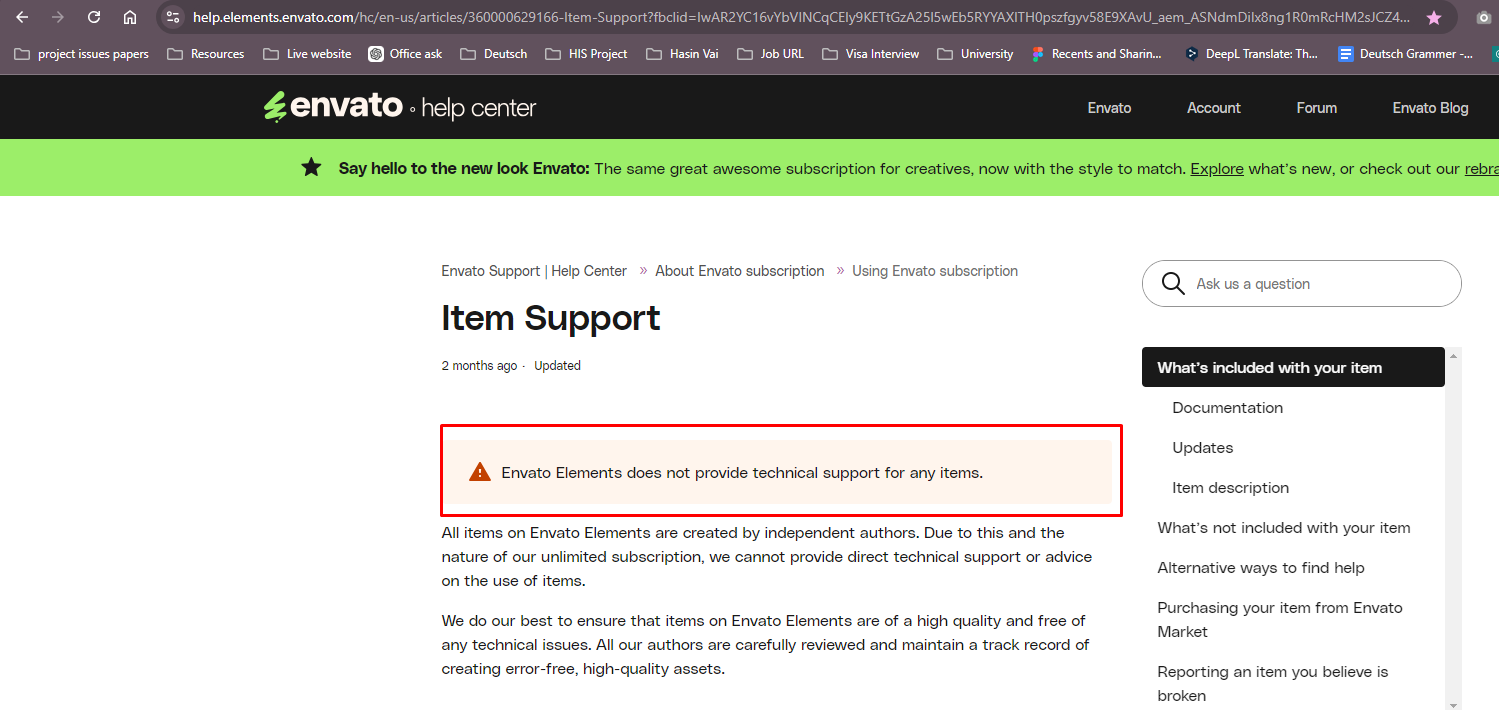Click the 'does not provide technical support' notice text
Image resolution: width=1499 pixels, height=710 pixels.
[742, 472]
